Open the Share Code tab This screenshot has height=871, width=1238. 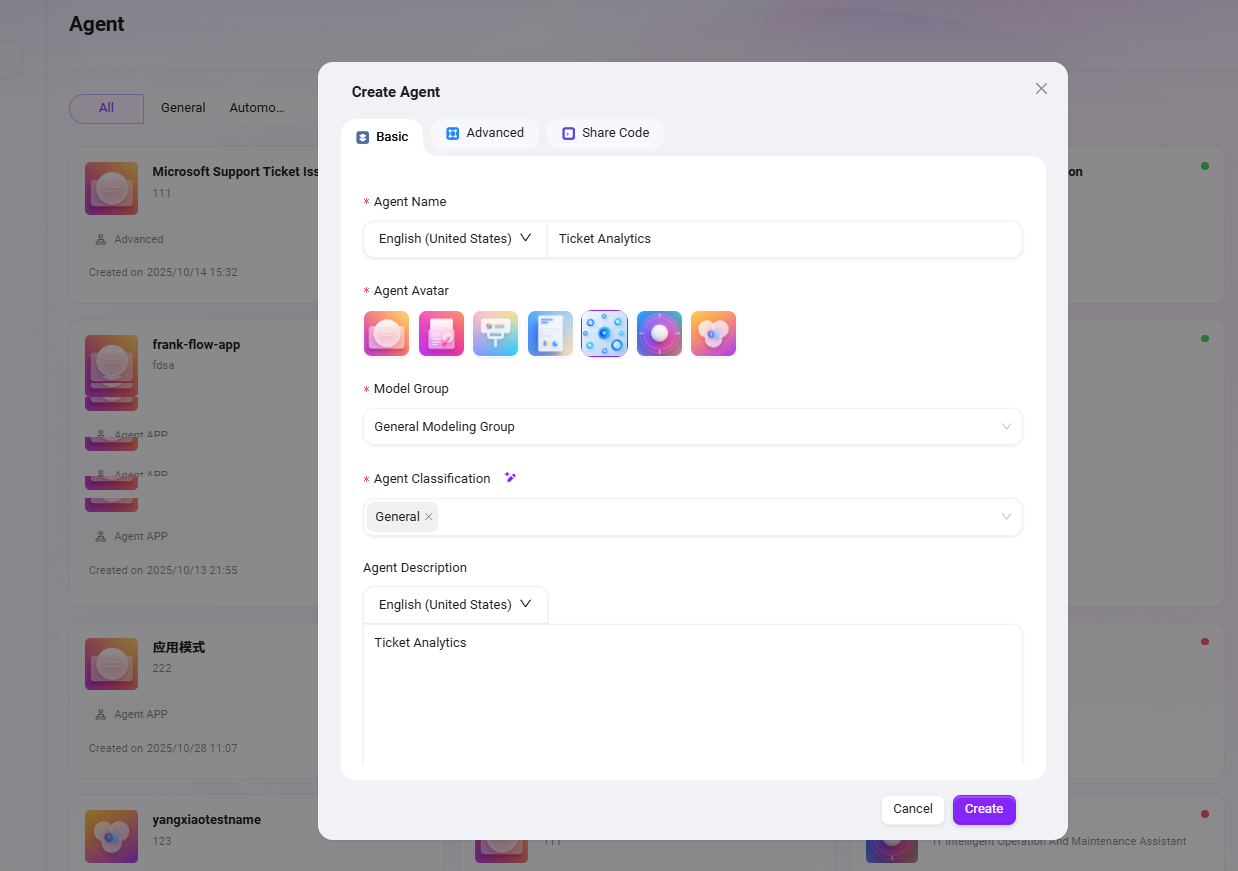(605, 133)
